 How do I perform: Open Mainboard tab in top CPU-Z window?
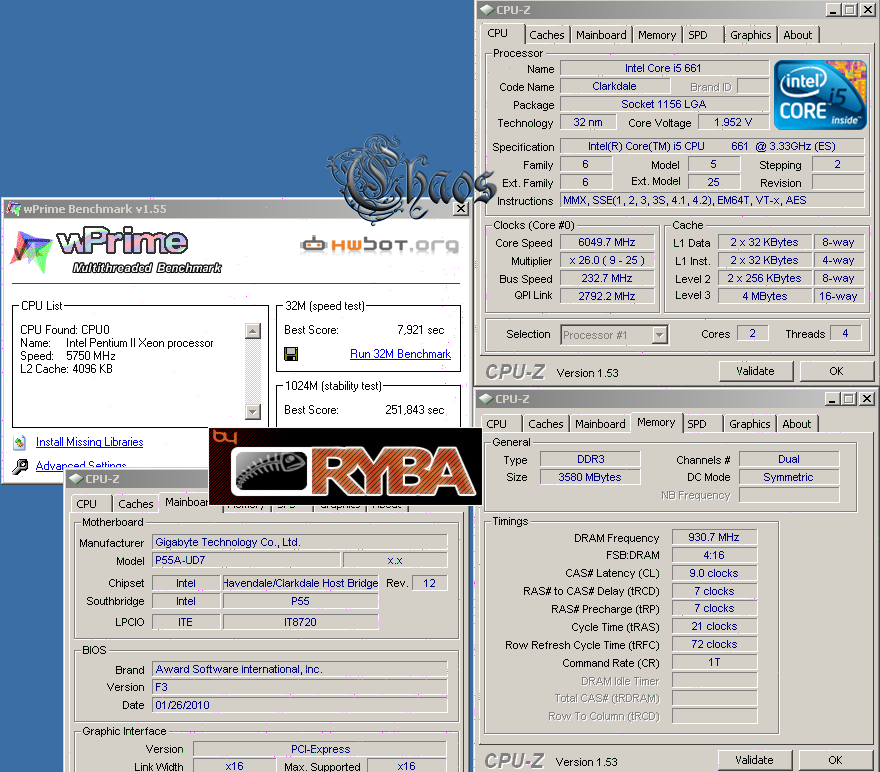[601, 35]
